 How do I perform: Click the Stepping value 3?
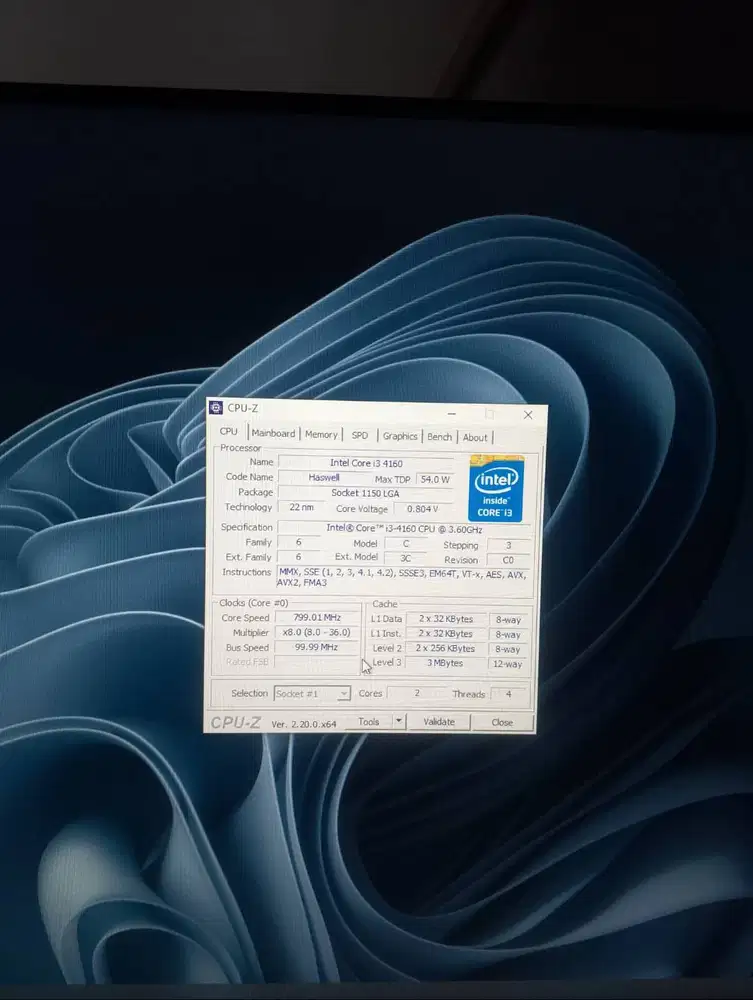508,545
